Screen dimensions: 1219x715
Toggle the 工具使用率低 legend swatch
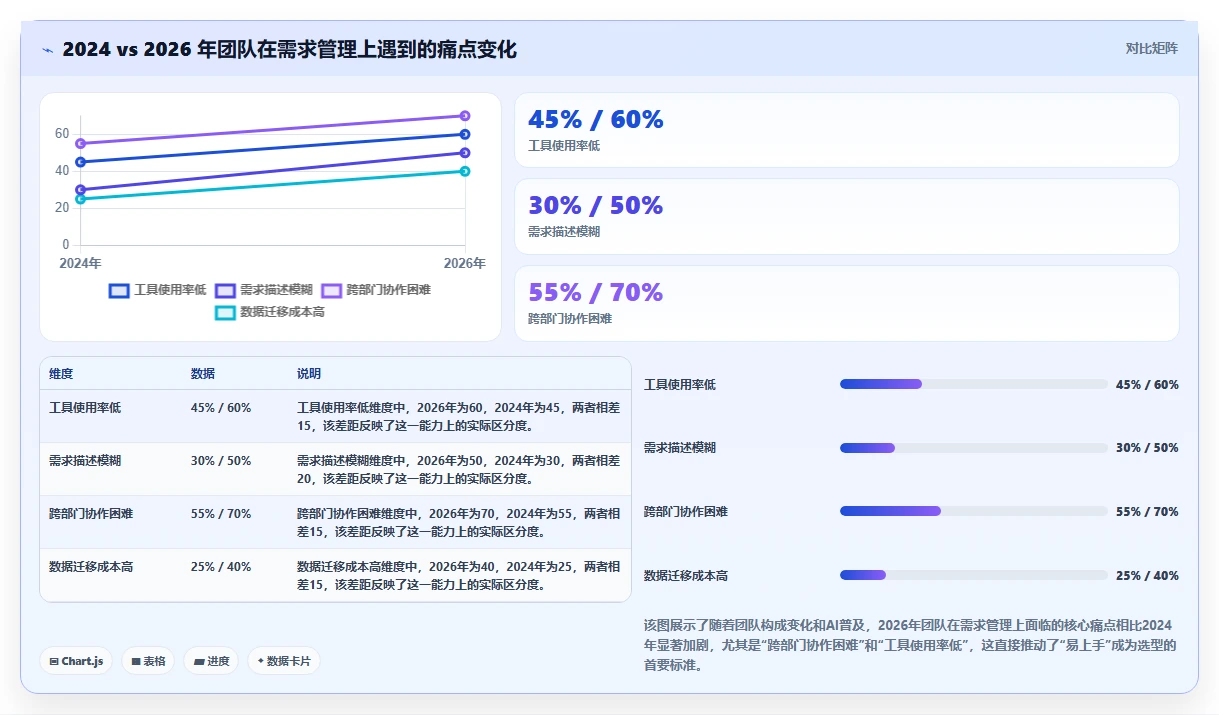coord(119,290)
